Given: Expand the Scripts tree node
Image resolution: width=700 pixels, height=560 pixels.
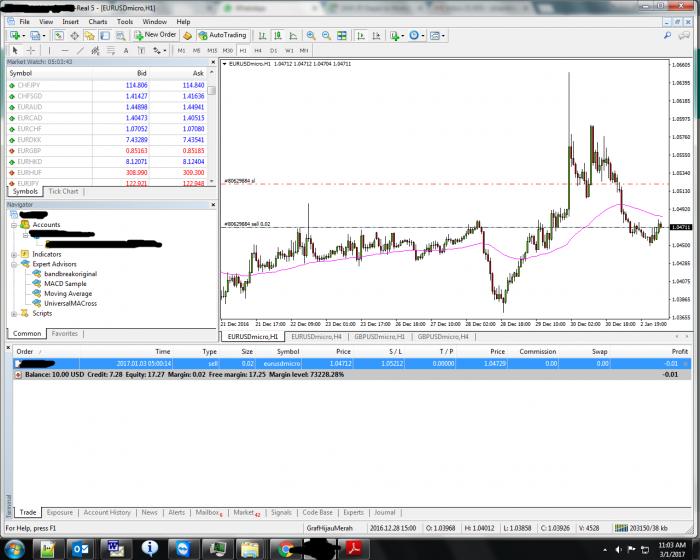Looking at the screenshot, I should (14, 314).
